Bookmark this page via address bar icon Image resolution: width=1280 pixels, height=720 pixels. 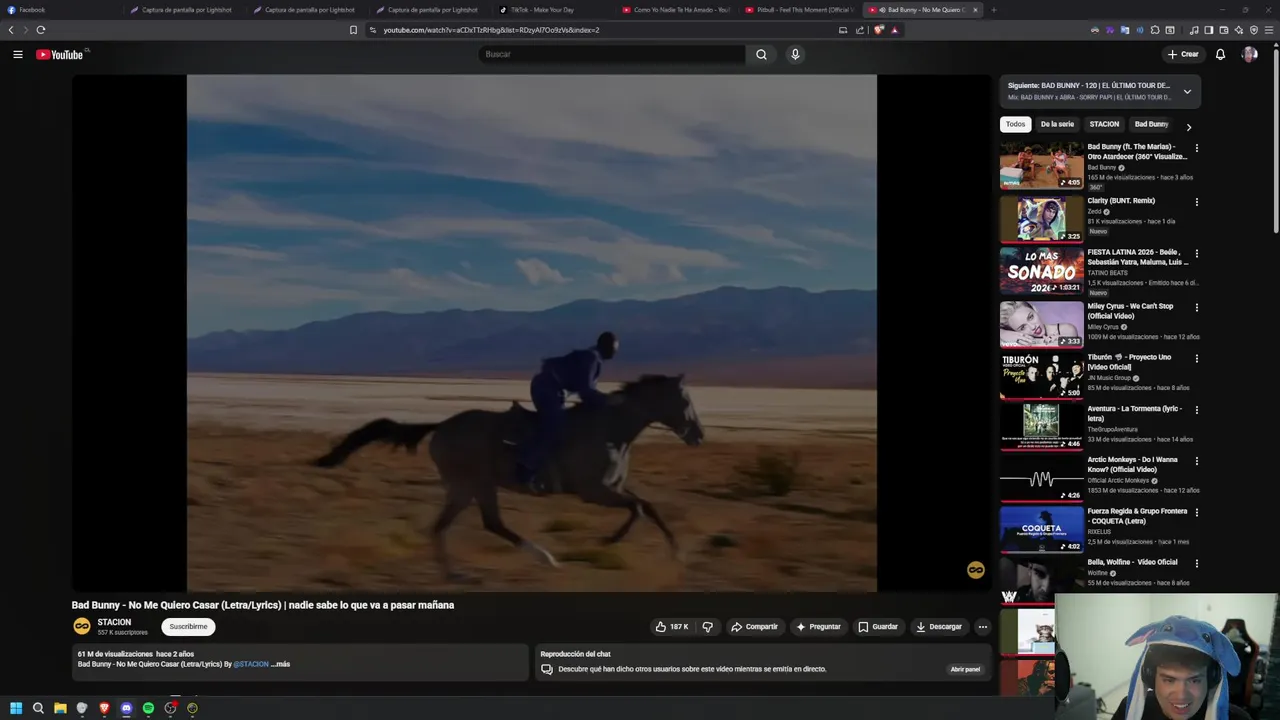(x=353, y=30)
